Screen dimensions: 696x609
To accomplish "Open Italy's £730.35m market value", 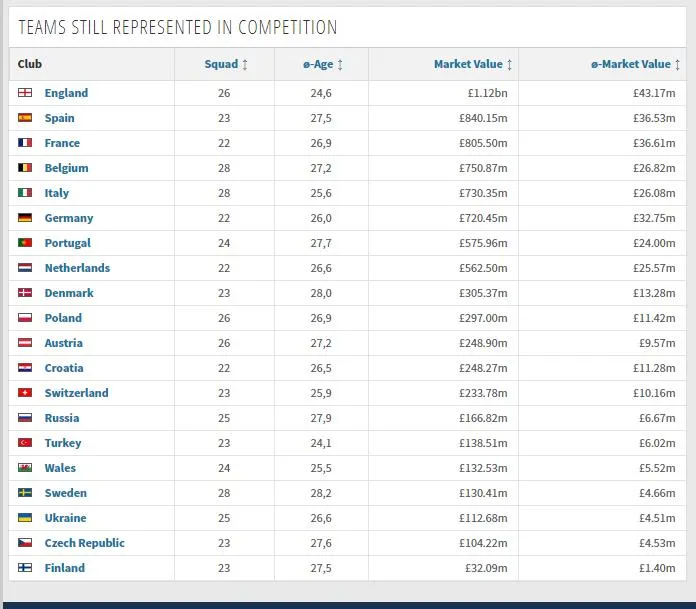I will [479, 193].
